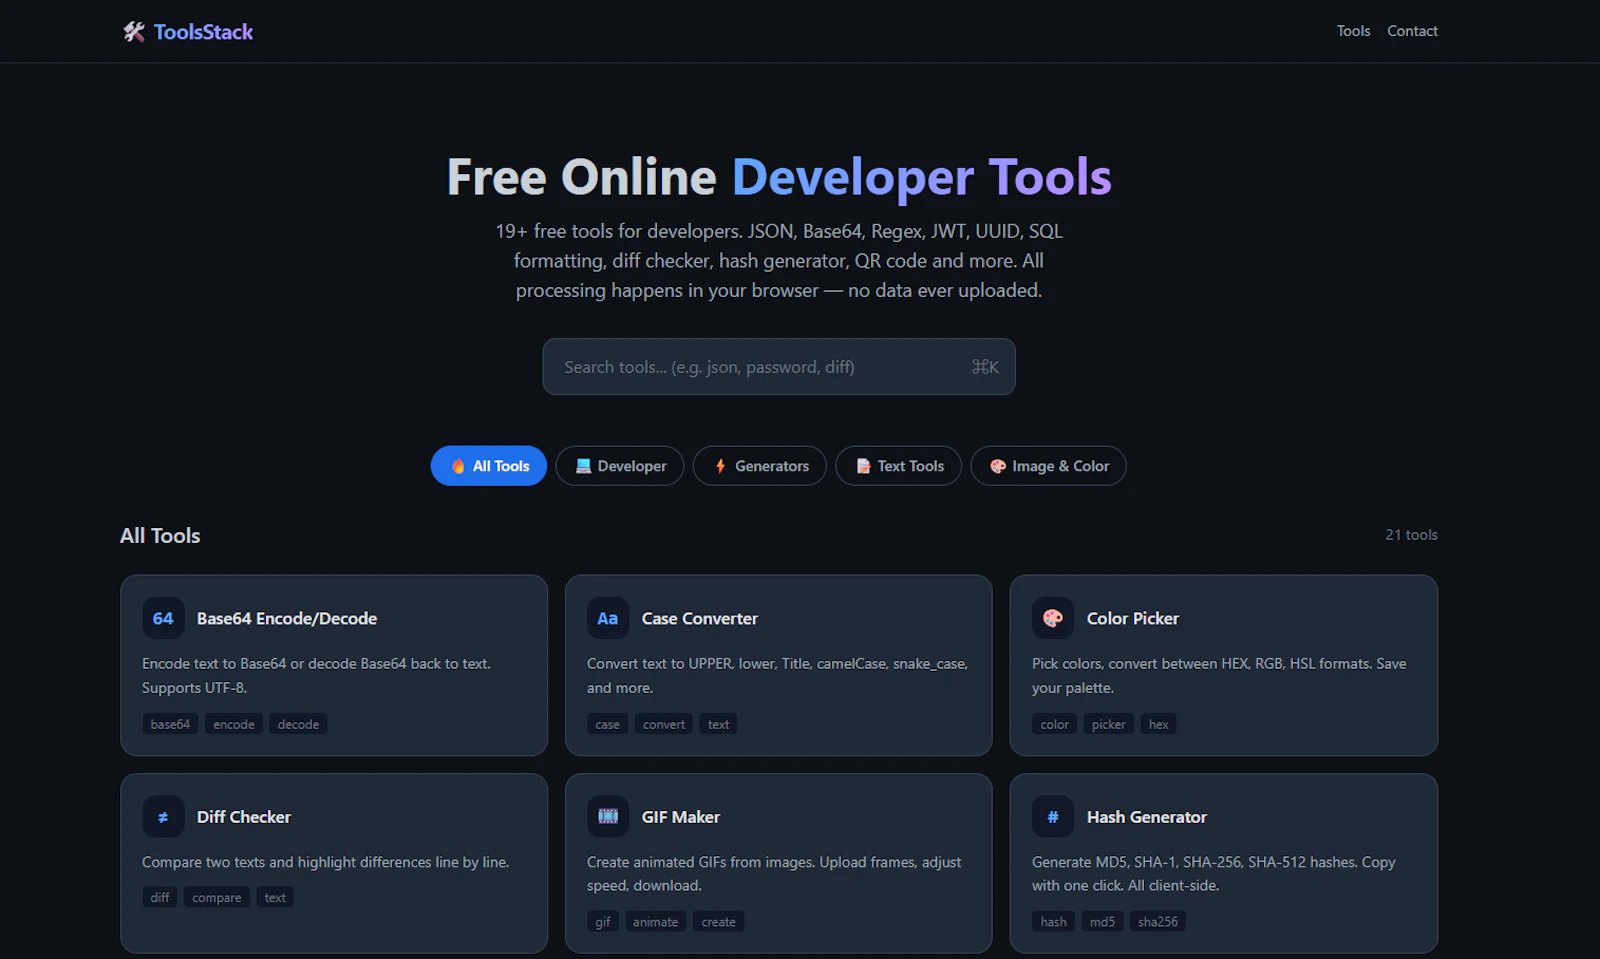Click the GIF Maker film icon
This screenshot has width=1600, height=959.
608,817
